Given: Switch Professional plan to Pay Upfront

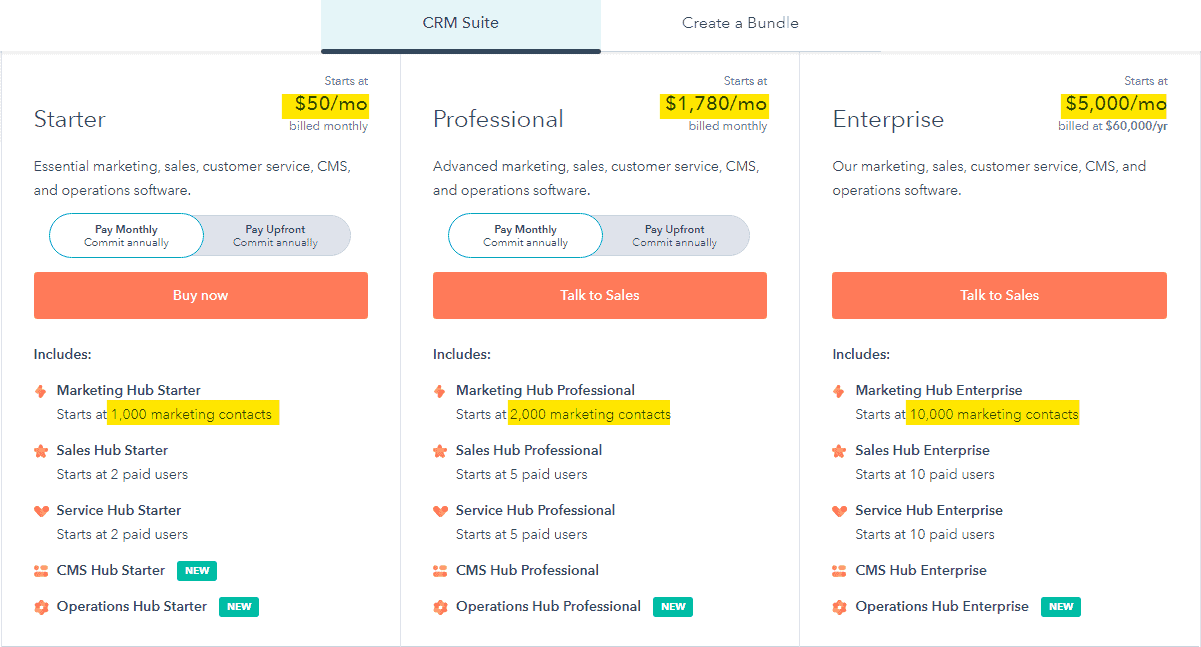Looking at the screenshot, I should (x=674, y=236).
